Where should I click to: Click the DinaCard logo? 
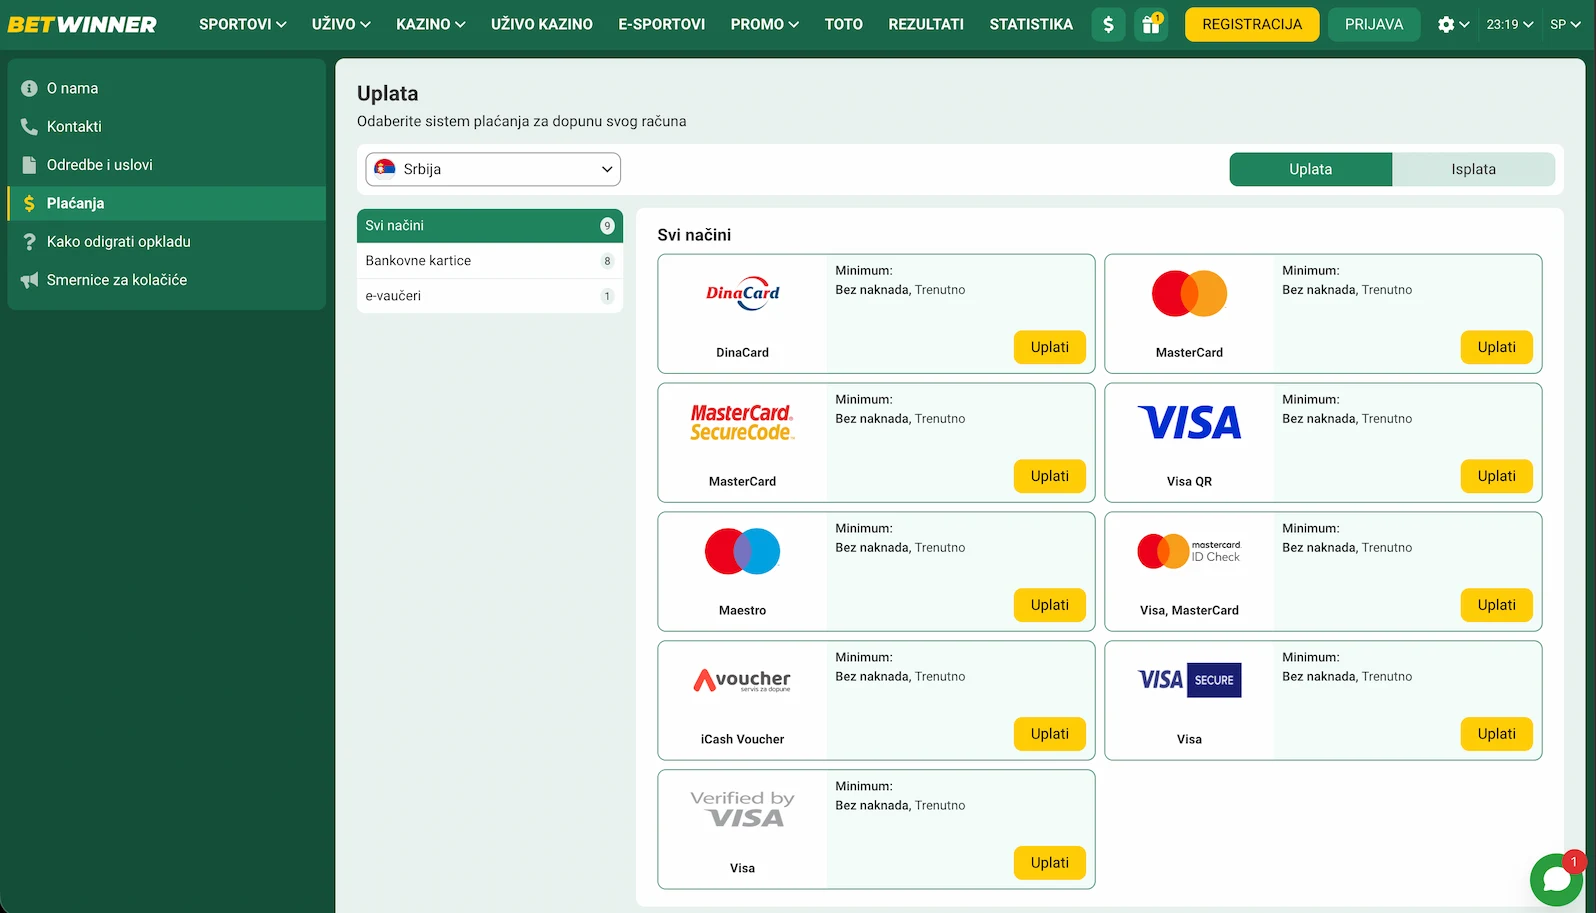click(x=743, y=293)
